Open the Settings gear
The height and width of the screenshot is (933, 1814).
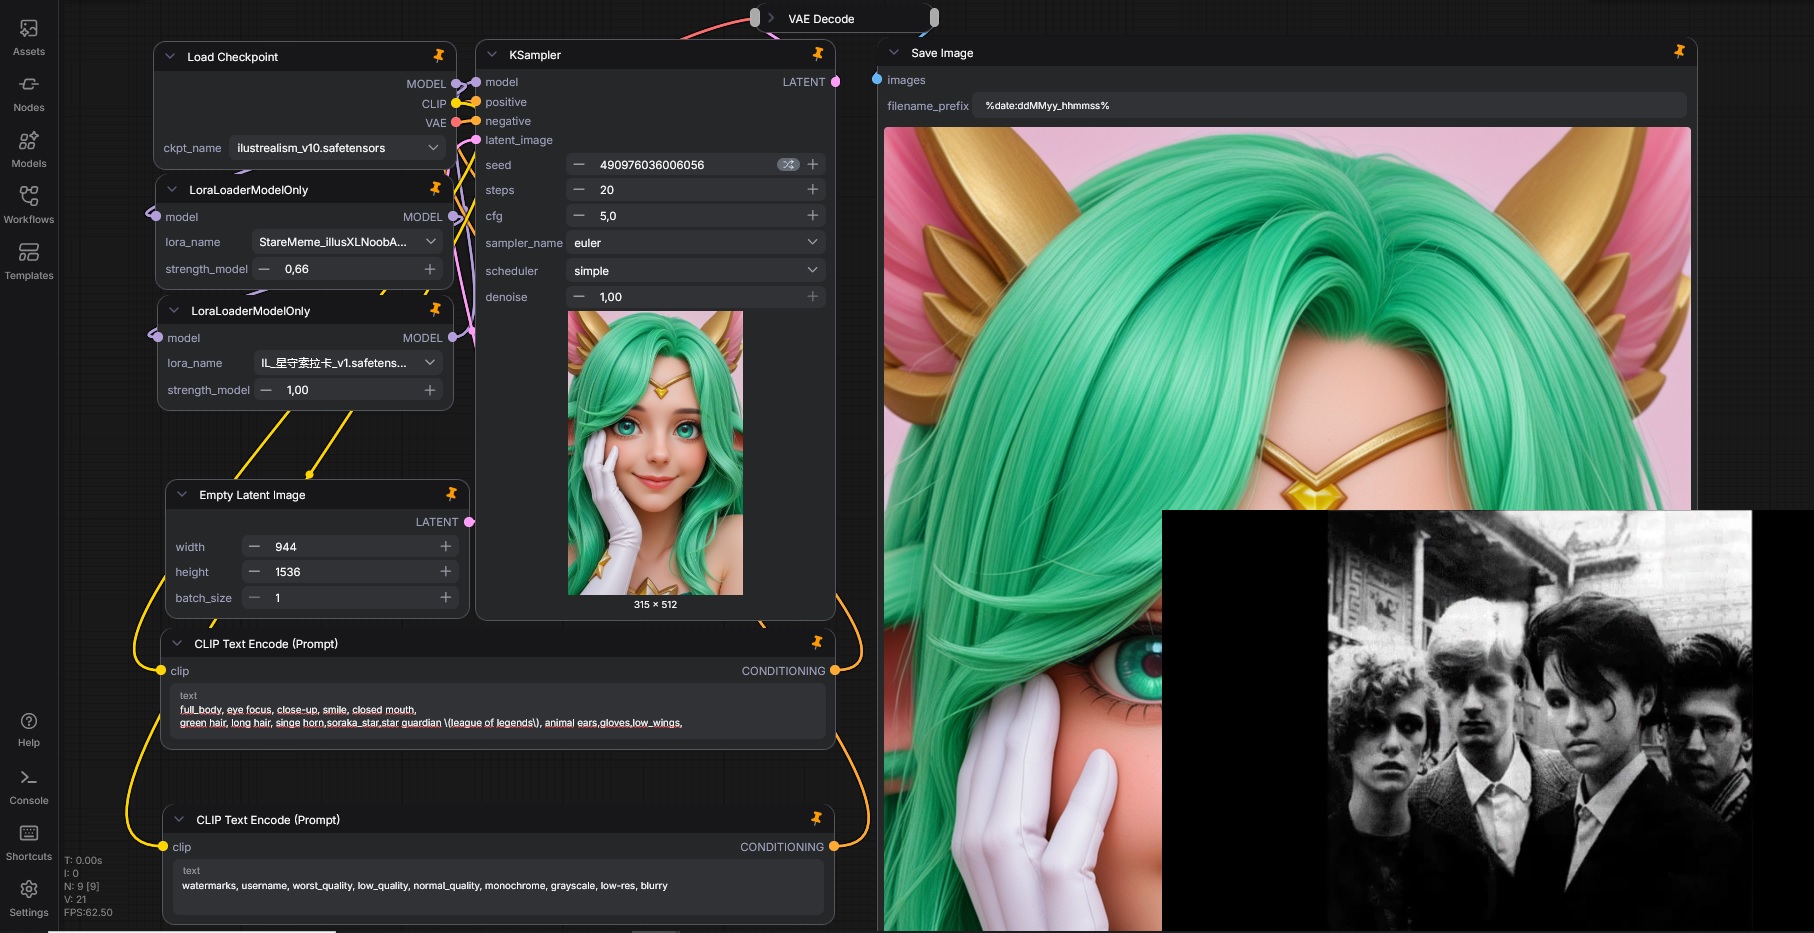(29, 898)
